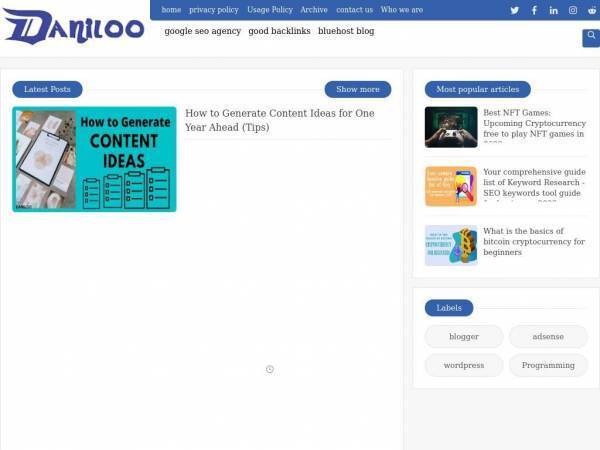Click the clock icon below the post
Viewport: 600px width, 450px height.
pos(270,369)
